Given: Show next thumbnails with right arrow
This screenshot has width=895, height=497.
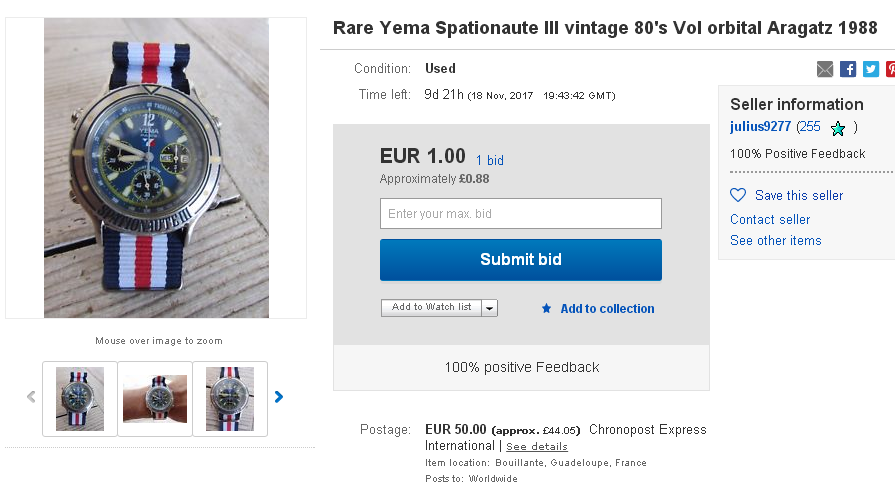Looking at the screenshot, I should [x=279, y=397].
